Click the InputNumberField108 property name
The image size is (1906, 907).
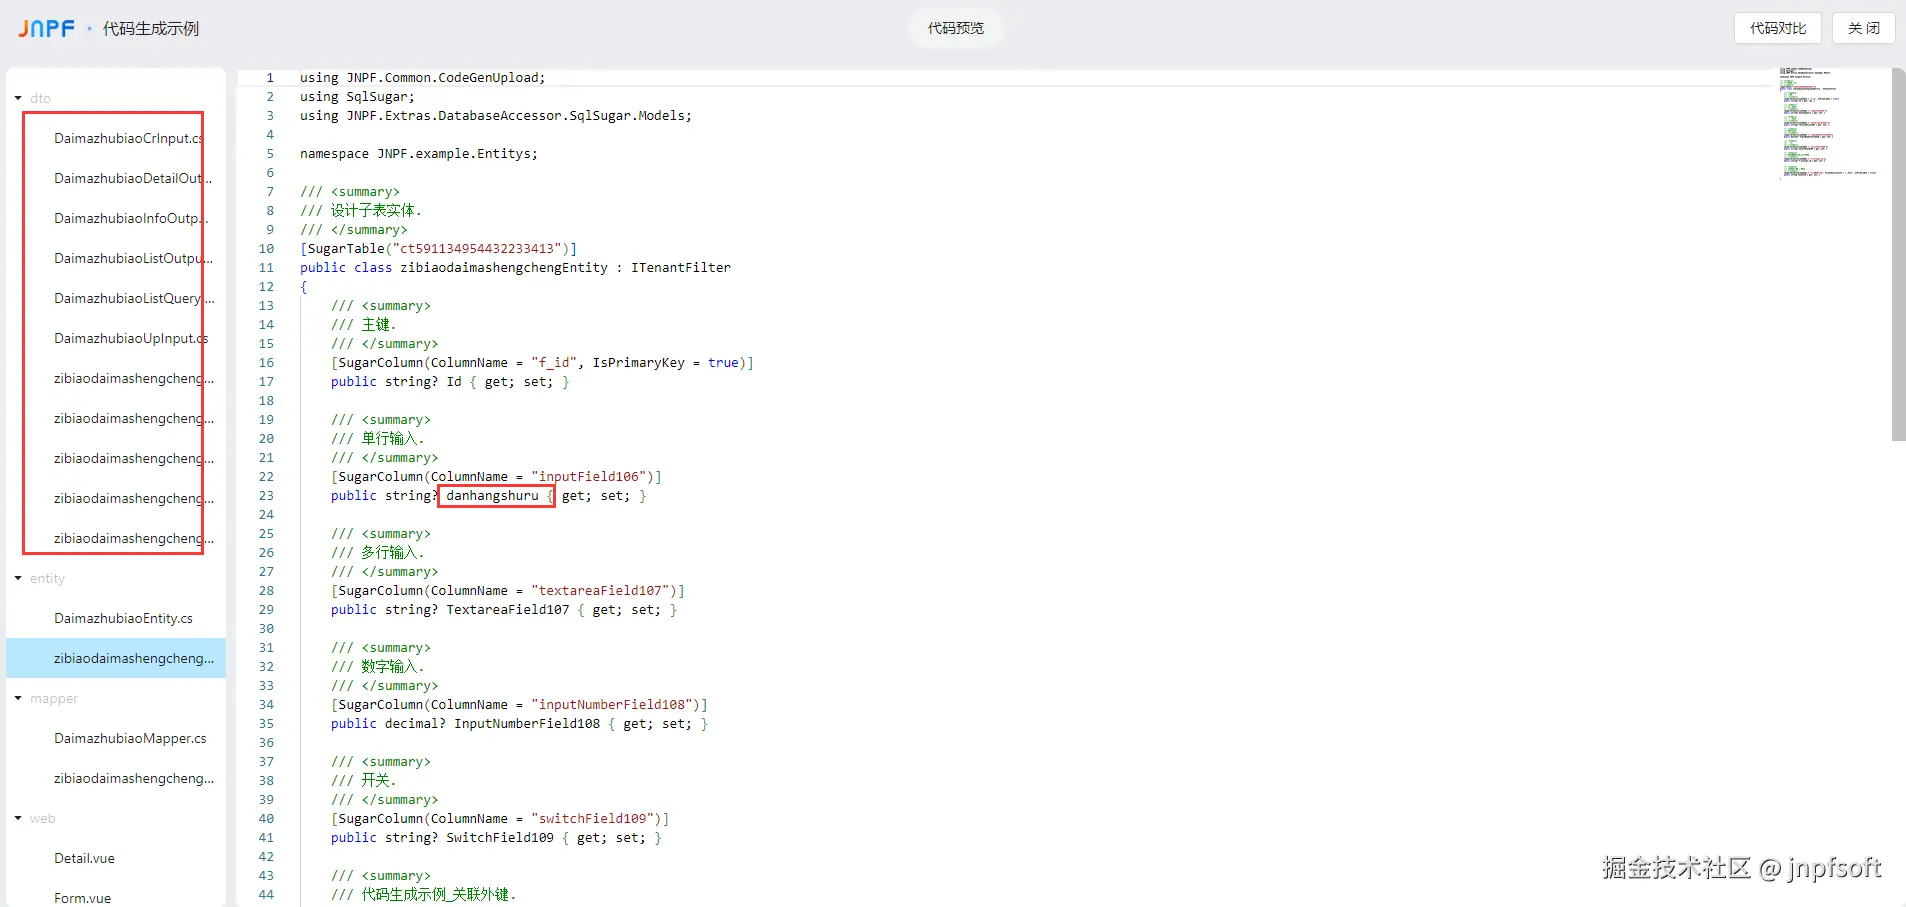click(x=527, y=724)
